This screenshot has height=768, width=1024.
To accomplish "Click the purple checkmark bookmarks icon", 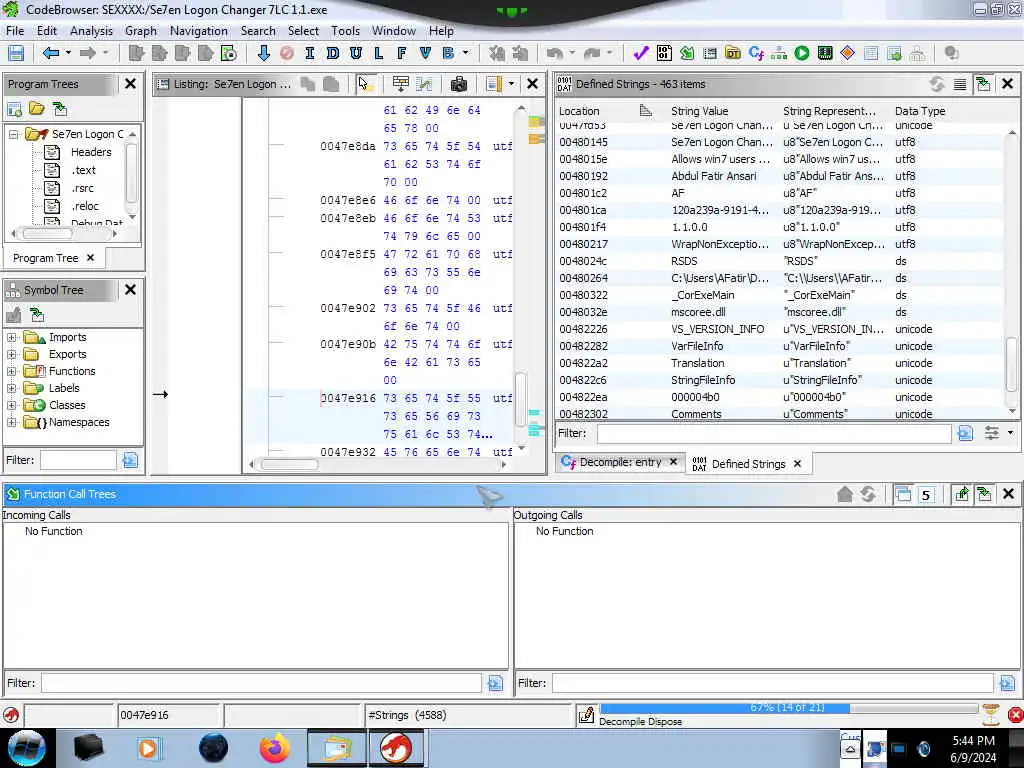I will 641,54.
